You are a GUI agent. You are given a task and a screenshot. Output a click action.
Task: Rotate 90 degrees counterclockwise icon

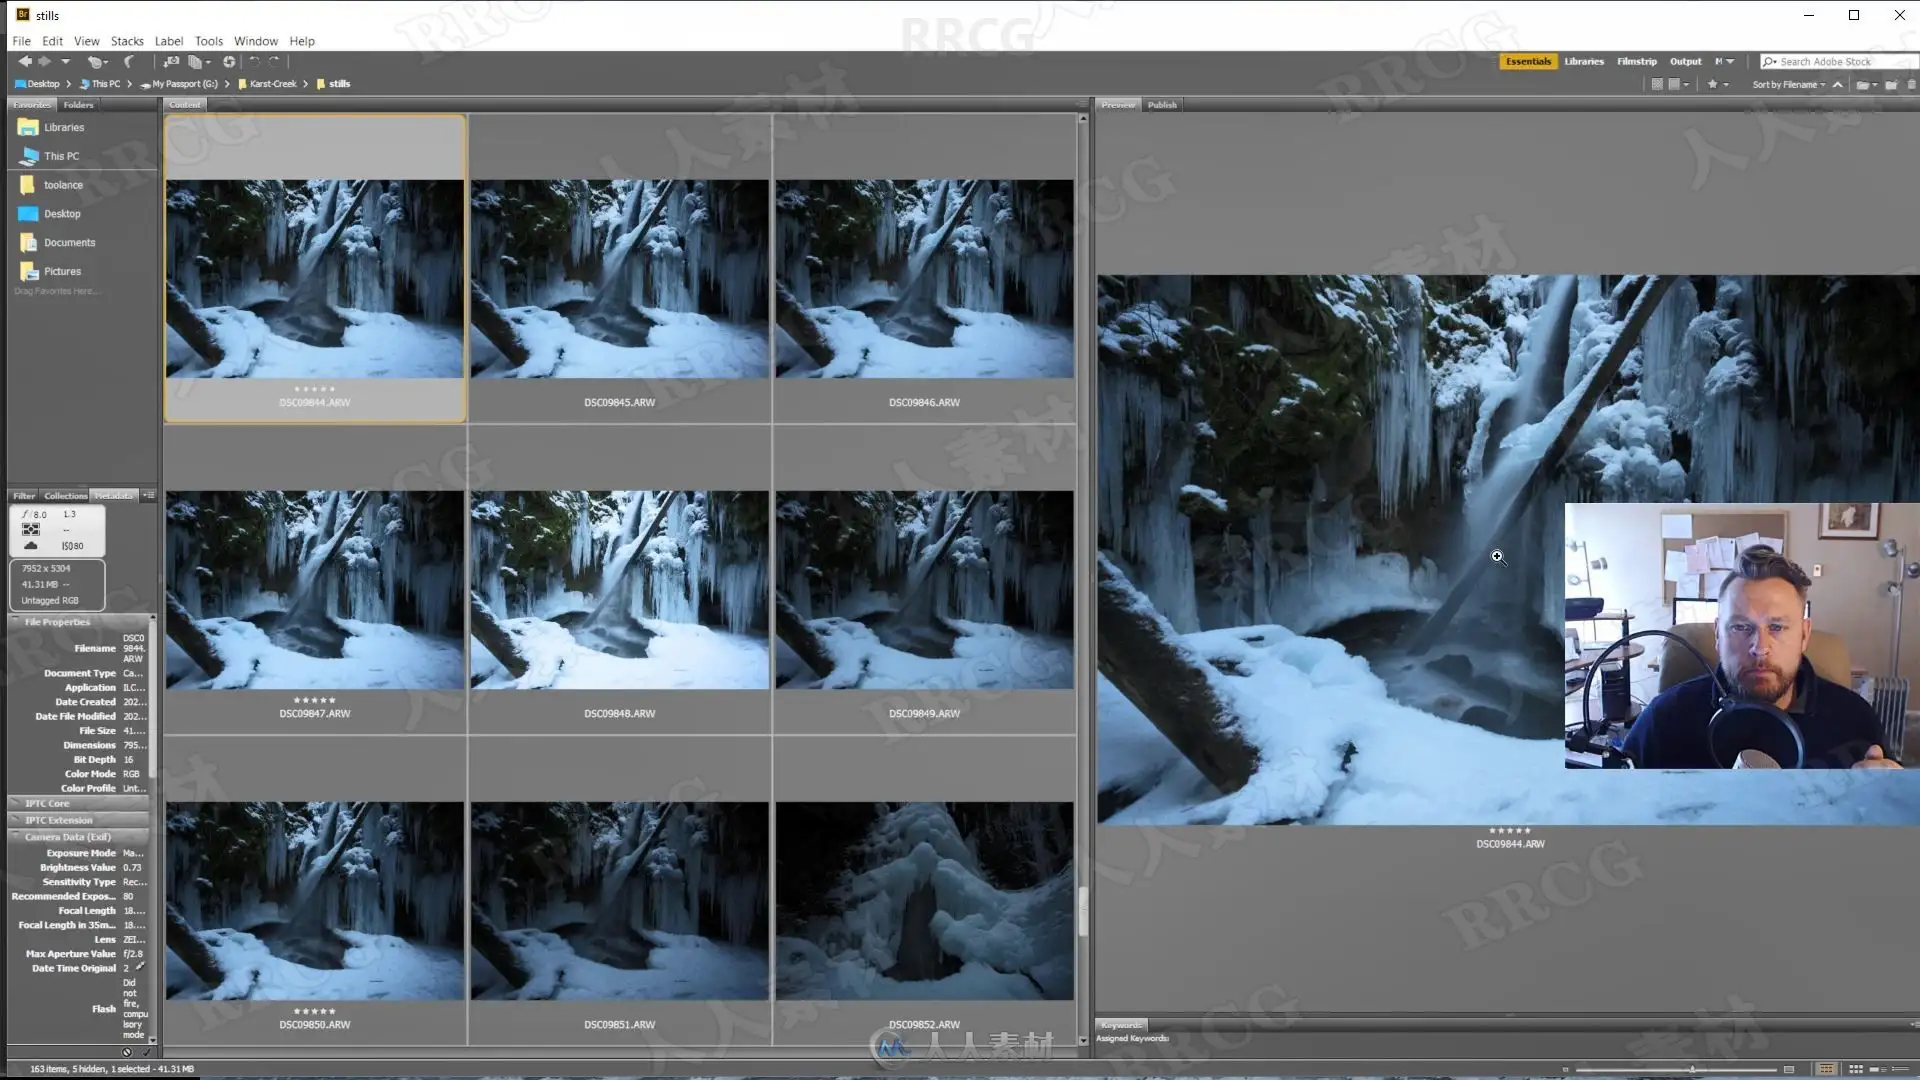(x=254, y=62)
